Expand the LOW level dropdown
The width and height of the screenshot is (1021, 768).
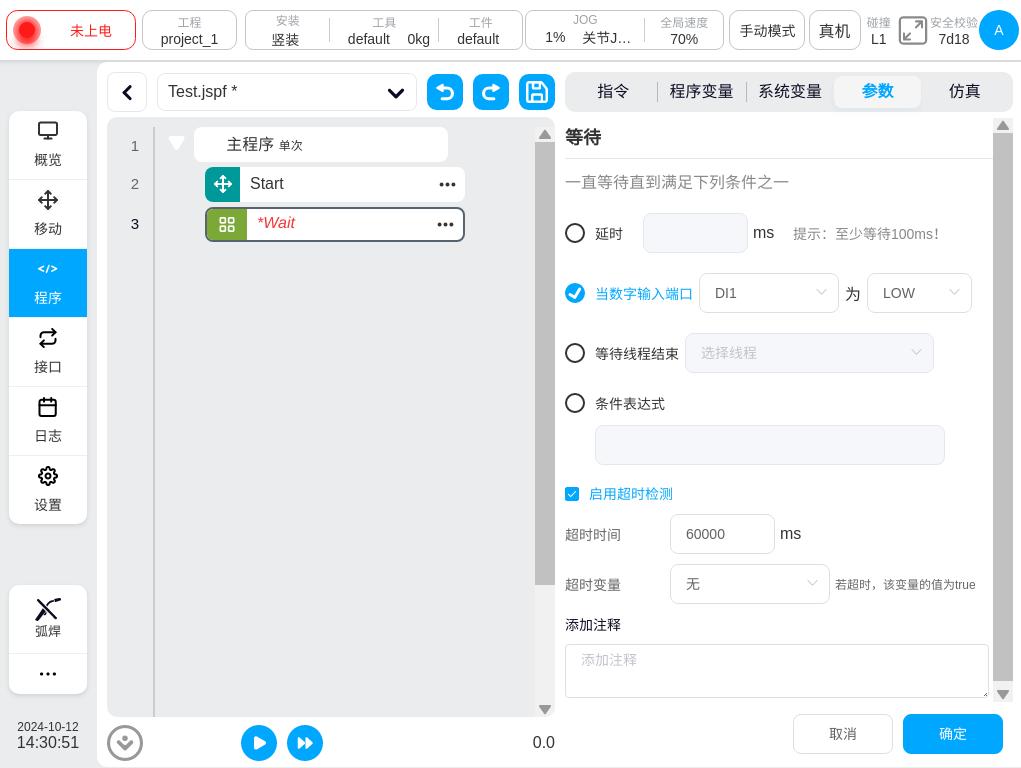pyautogui.click(x=918, y=293)
